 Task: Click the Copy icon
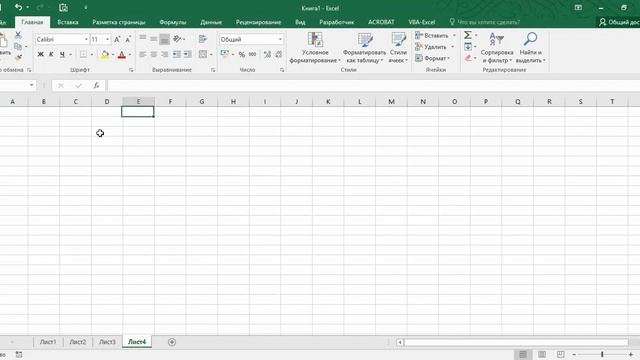tap(18, 47)
